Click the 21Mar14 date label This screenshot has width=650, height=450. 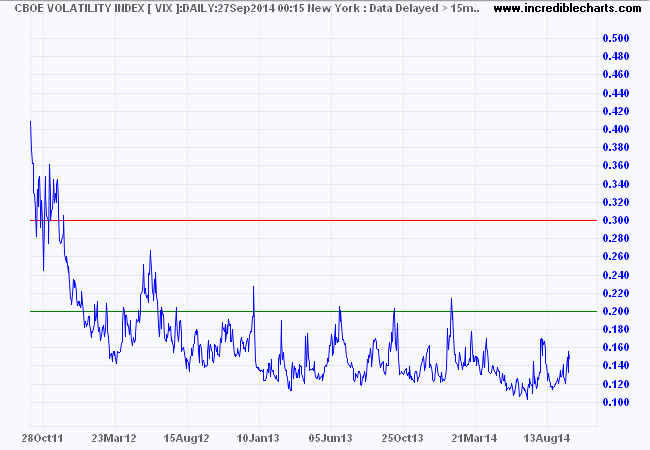point(474,438)
